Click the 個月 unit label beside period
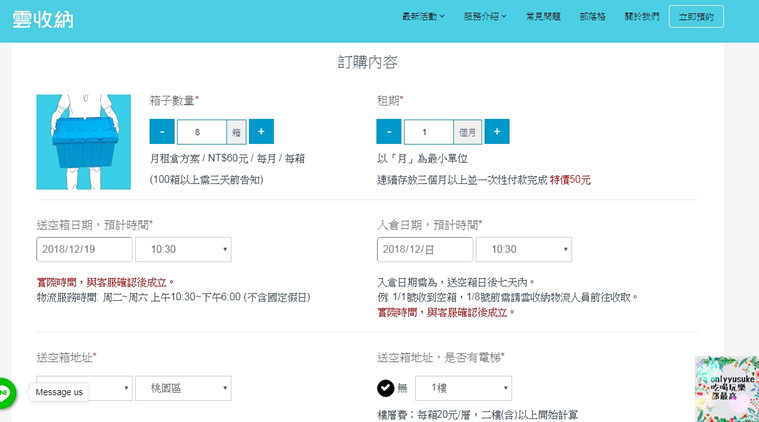Screen dimensions: 759x422 (x=468, y=132)
